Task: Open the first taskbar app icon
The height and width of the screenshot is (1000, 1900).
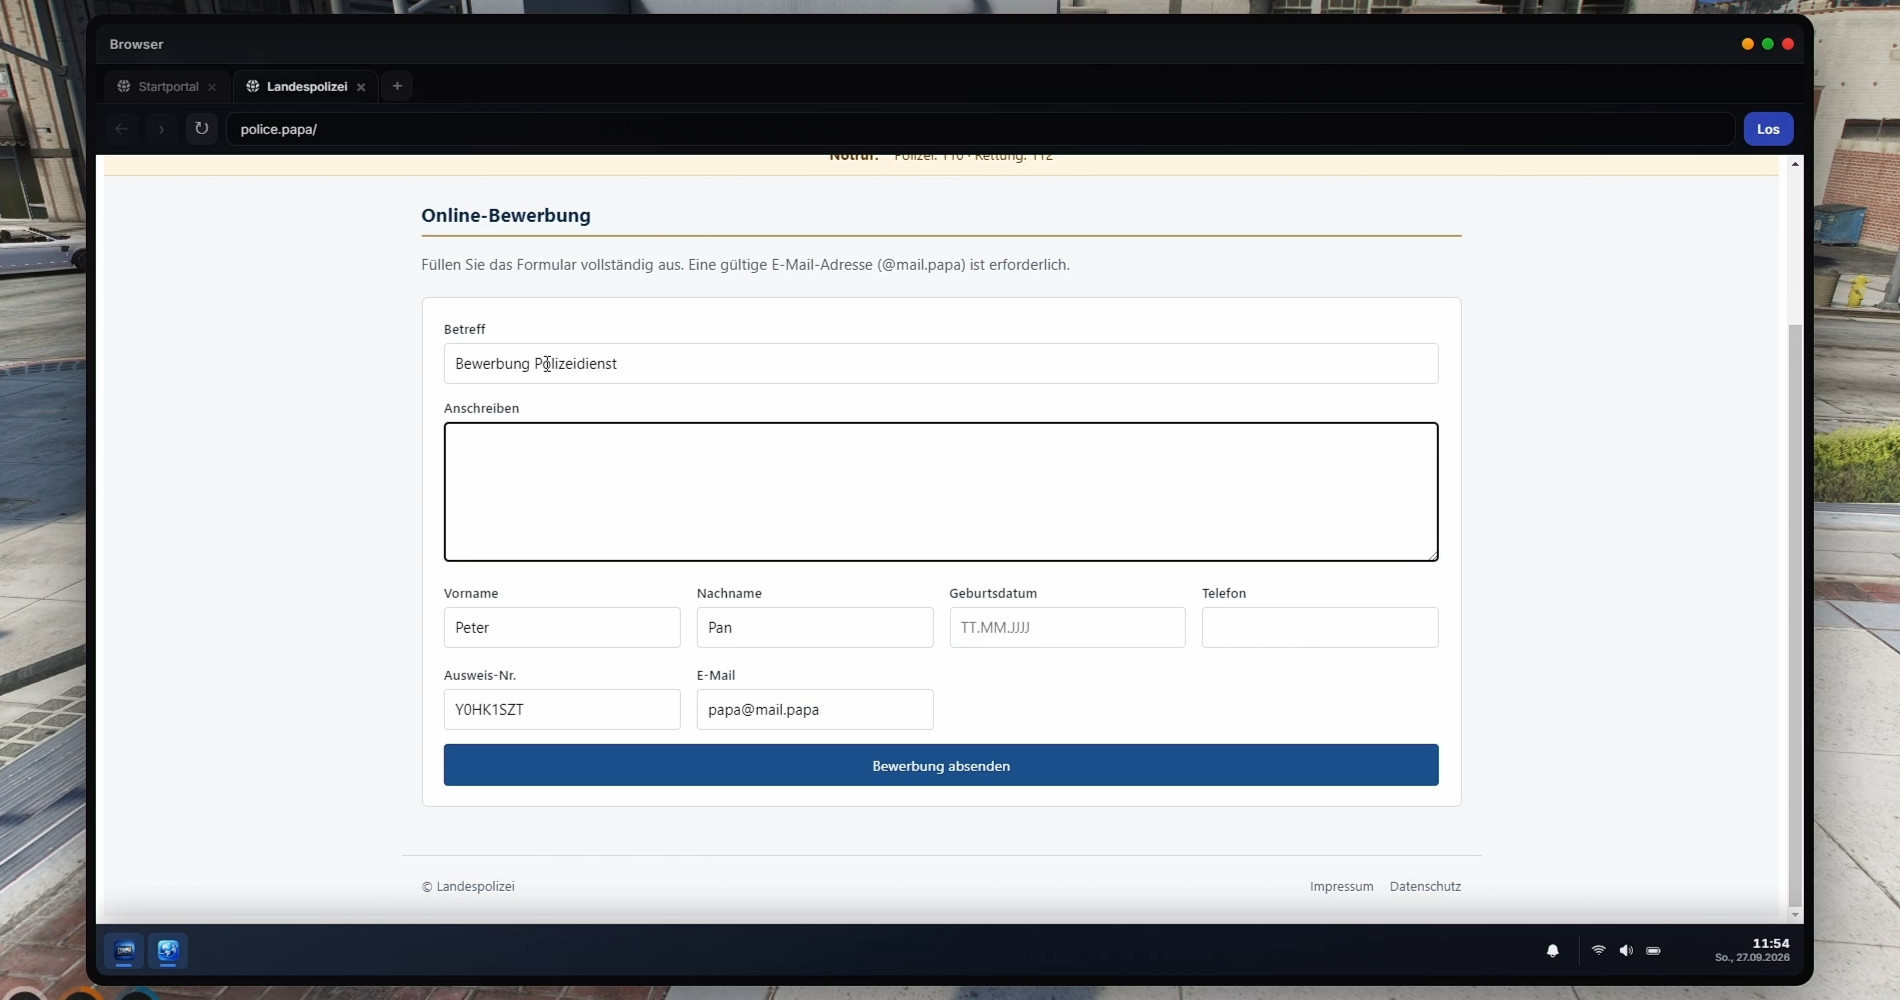Action: click(125, 951)
